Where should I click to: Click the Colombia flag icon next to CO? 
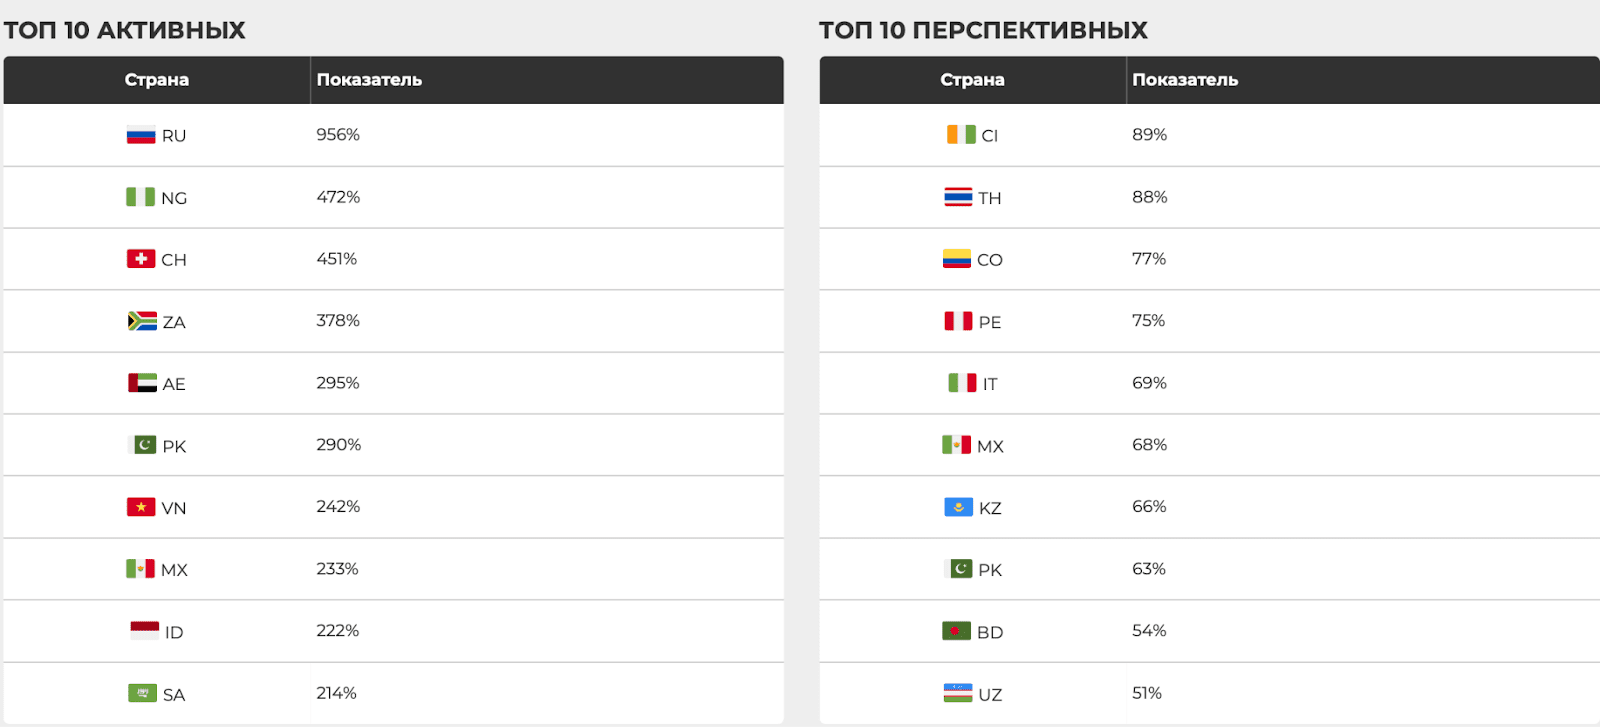click(957, 259)
